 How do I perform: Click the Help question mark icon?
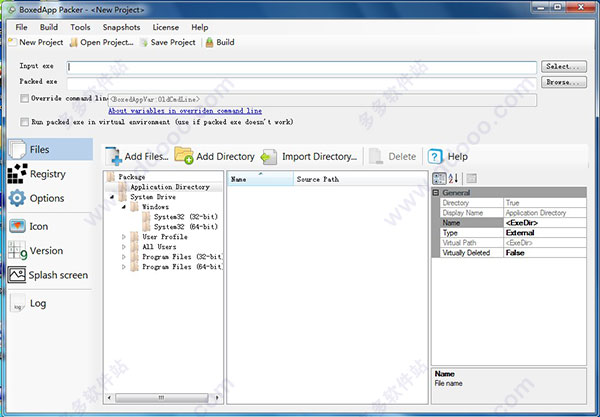pos(435,156)
